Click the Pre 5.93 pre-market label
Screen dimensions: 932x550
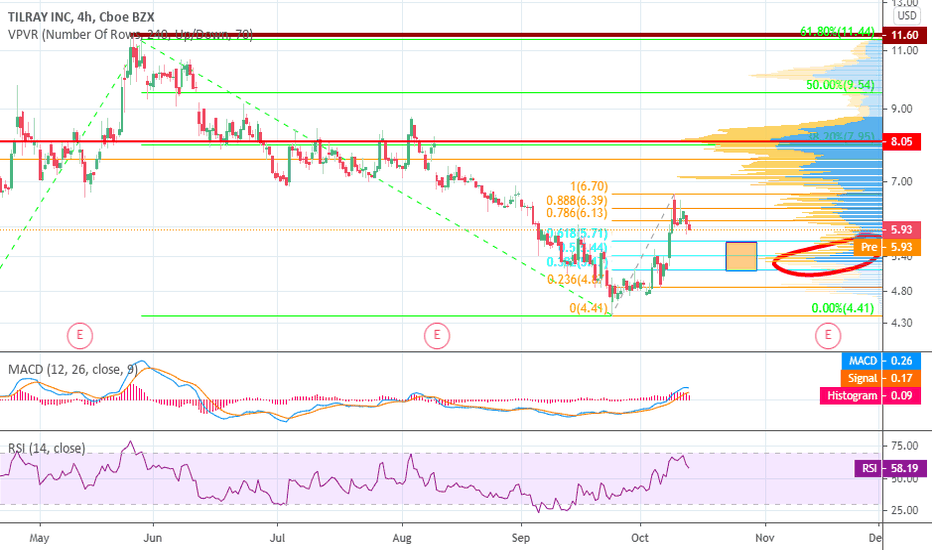coord(887,247)
